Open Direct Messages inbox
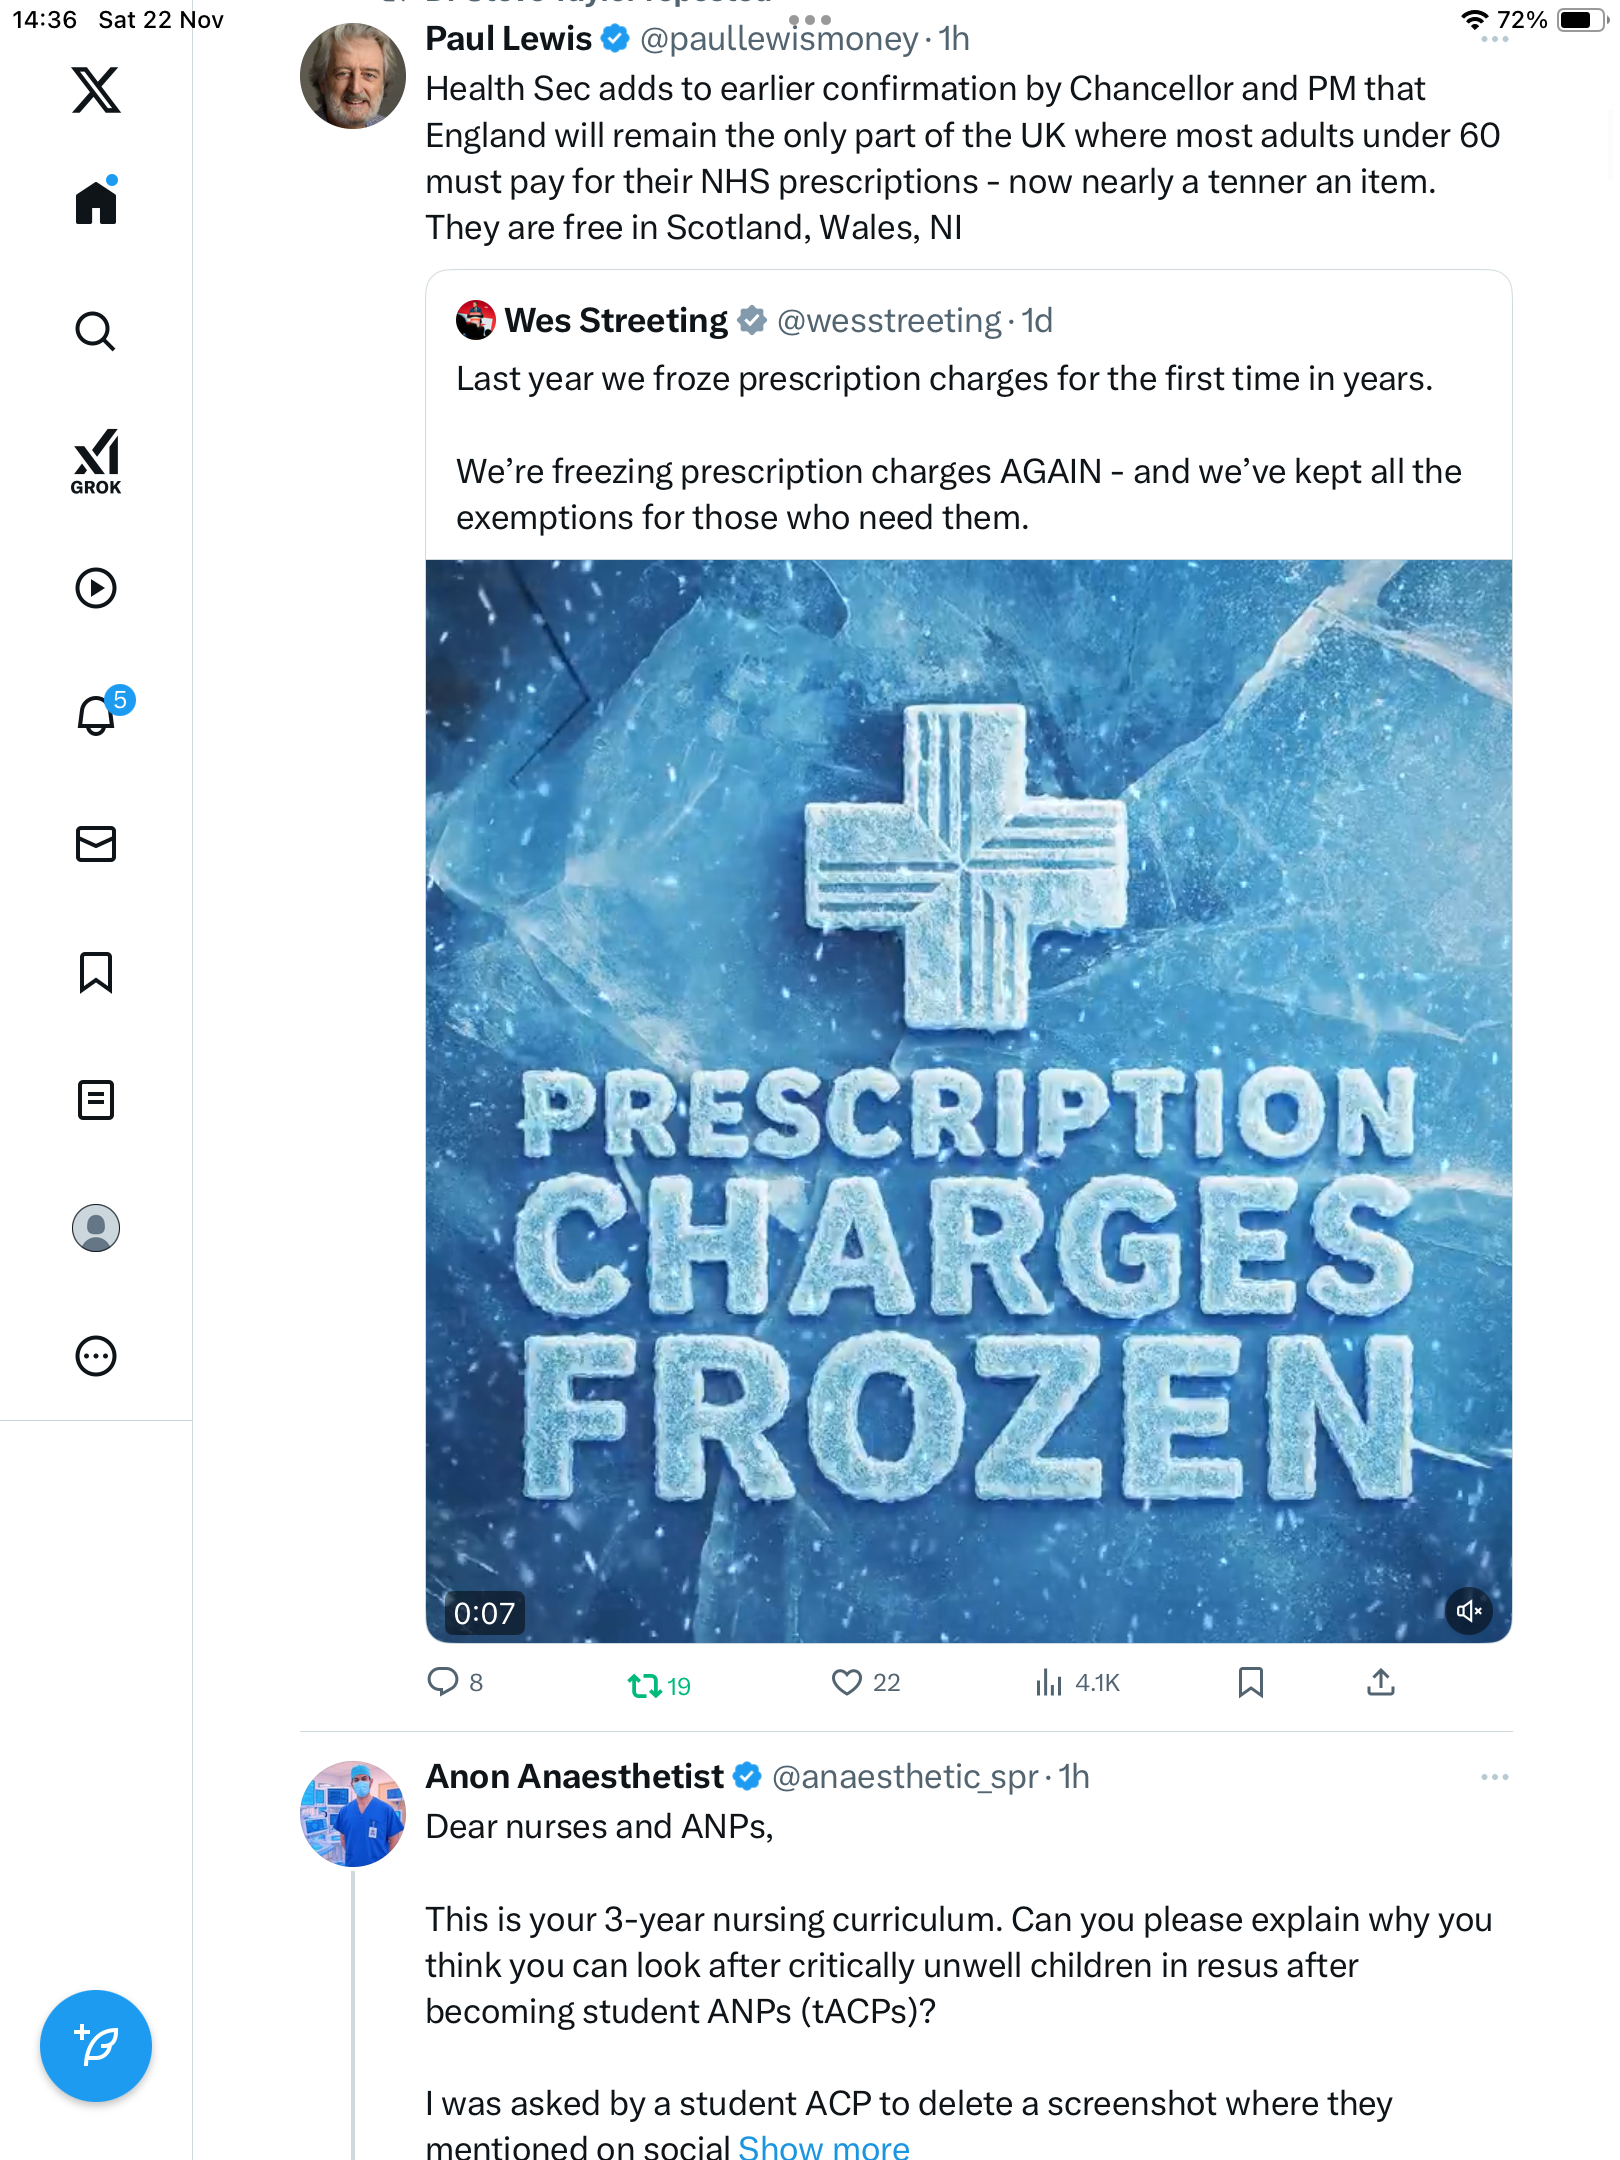The height and width of the screenshot is (2160, 1620). coord(96,844)
